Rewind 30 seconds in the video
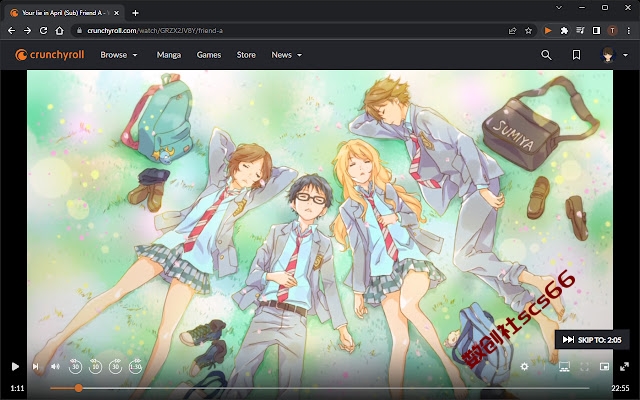640x400 pixels. tap(75, 367)
